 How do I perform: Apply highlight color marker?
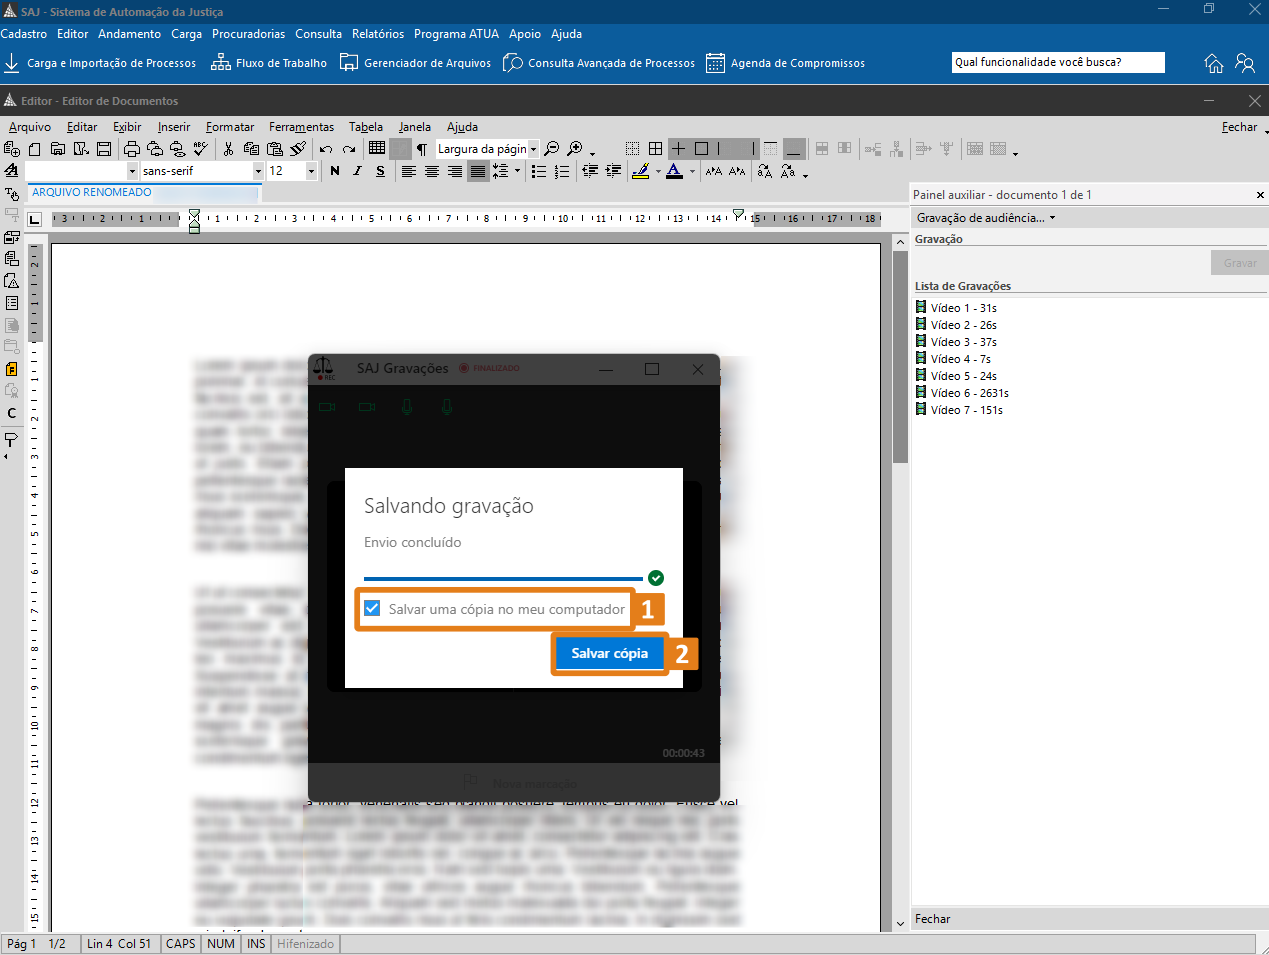(x=641, y=171)
